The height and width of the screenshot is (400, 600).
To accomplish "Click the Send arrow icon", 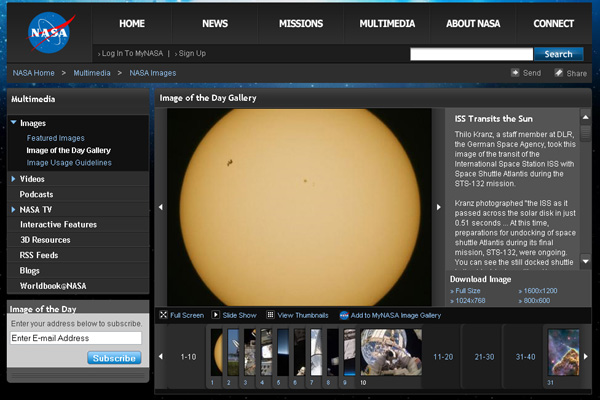I will 515,73.
